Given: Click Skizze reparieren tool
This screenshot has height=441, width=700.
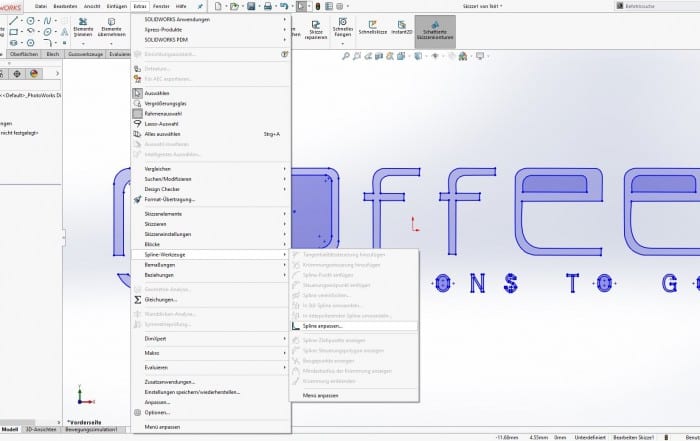Looking at the screenshot, I should click(316, 29).
